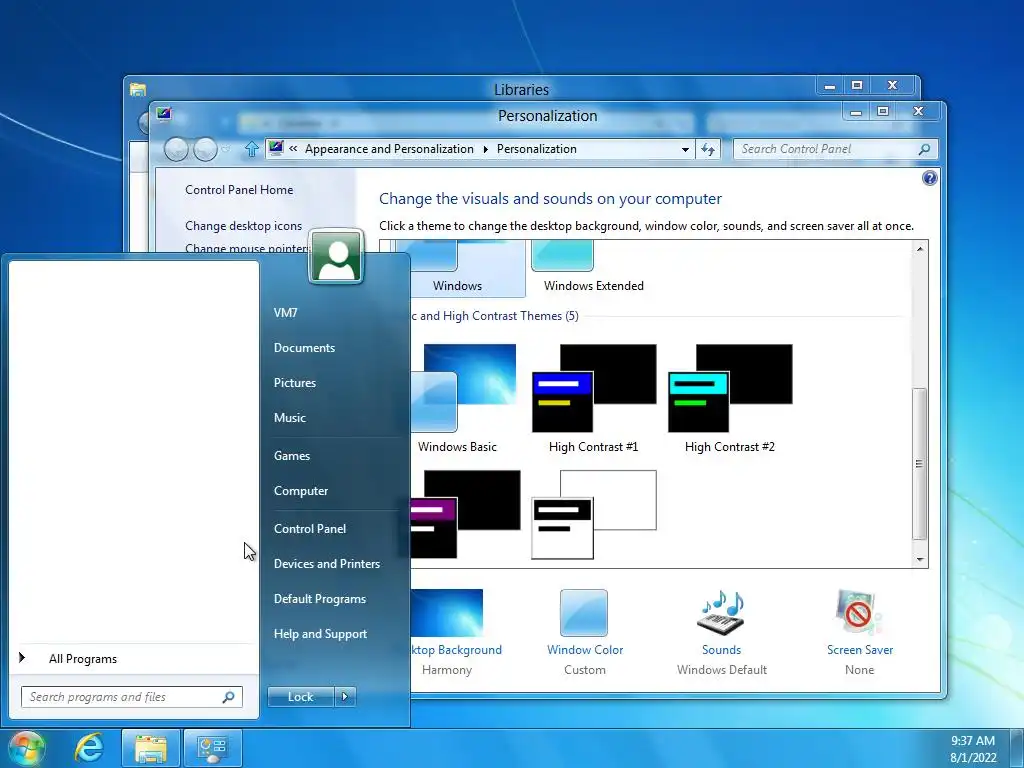Image resolution: width=1024 pixels, height=768 pixels.
Task: Select the High Contrast #1 theme
Action: 594,398
